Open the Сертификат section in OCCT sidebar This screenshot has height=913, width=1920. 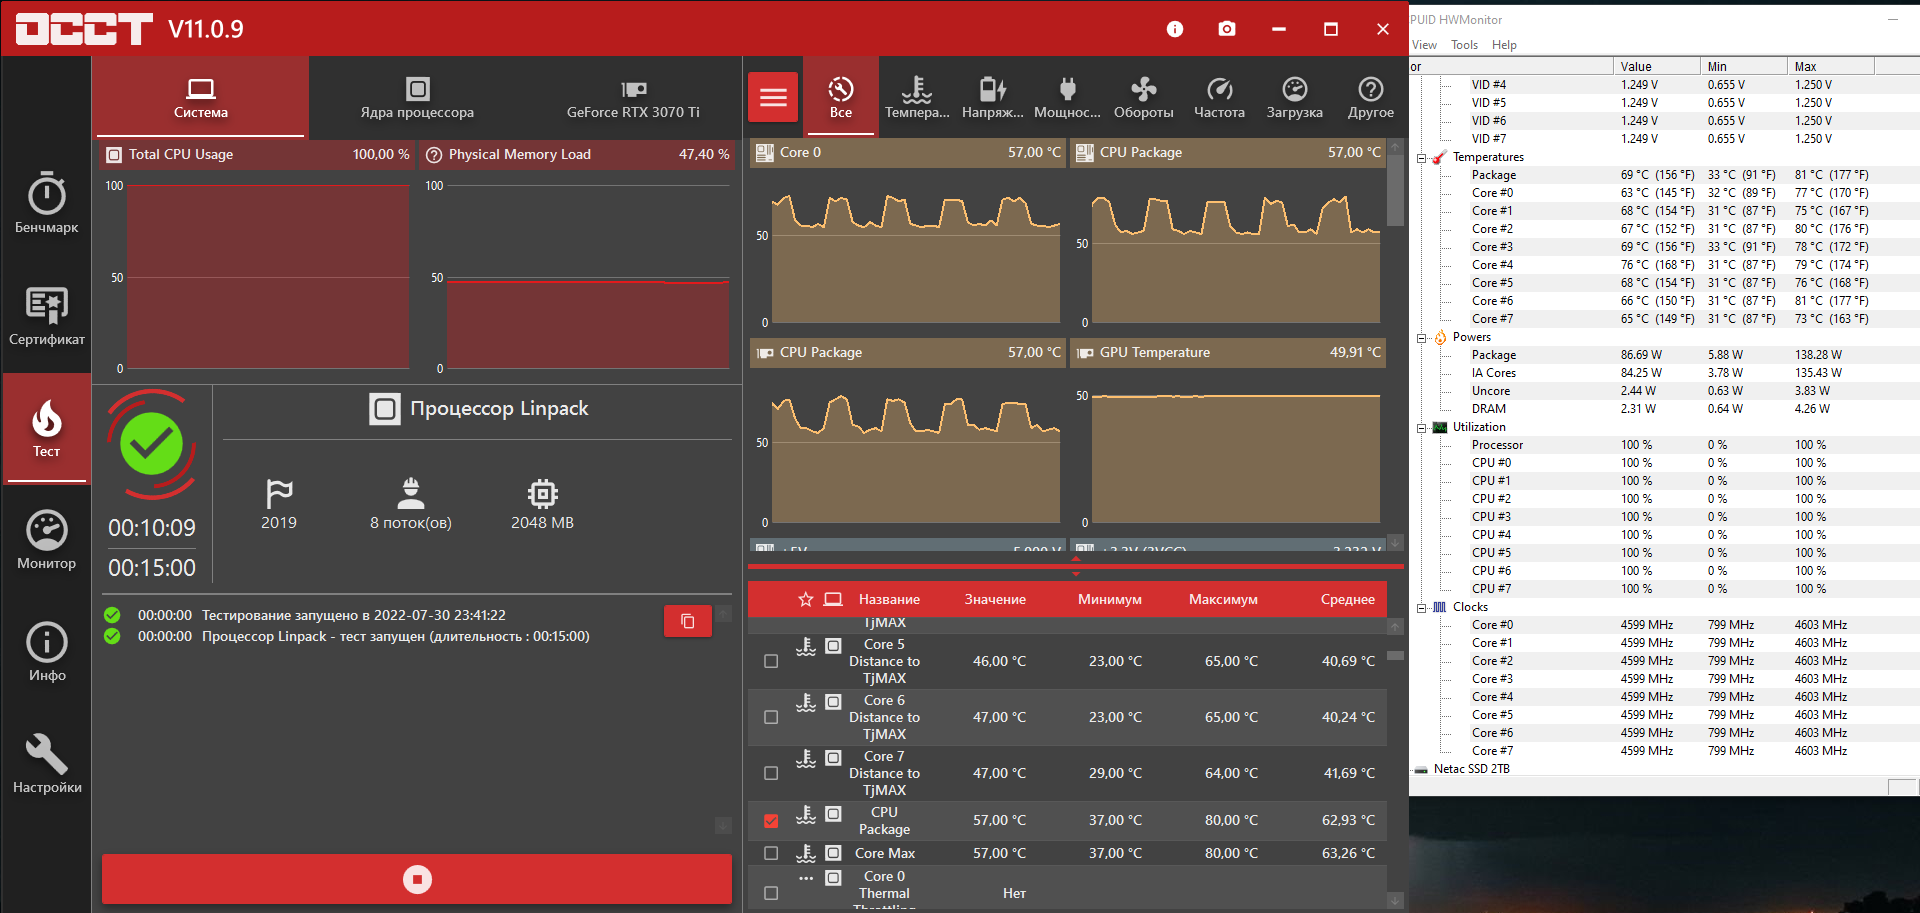coord(46,315)
